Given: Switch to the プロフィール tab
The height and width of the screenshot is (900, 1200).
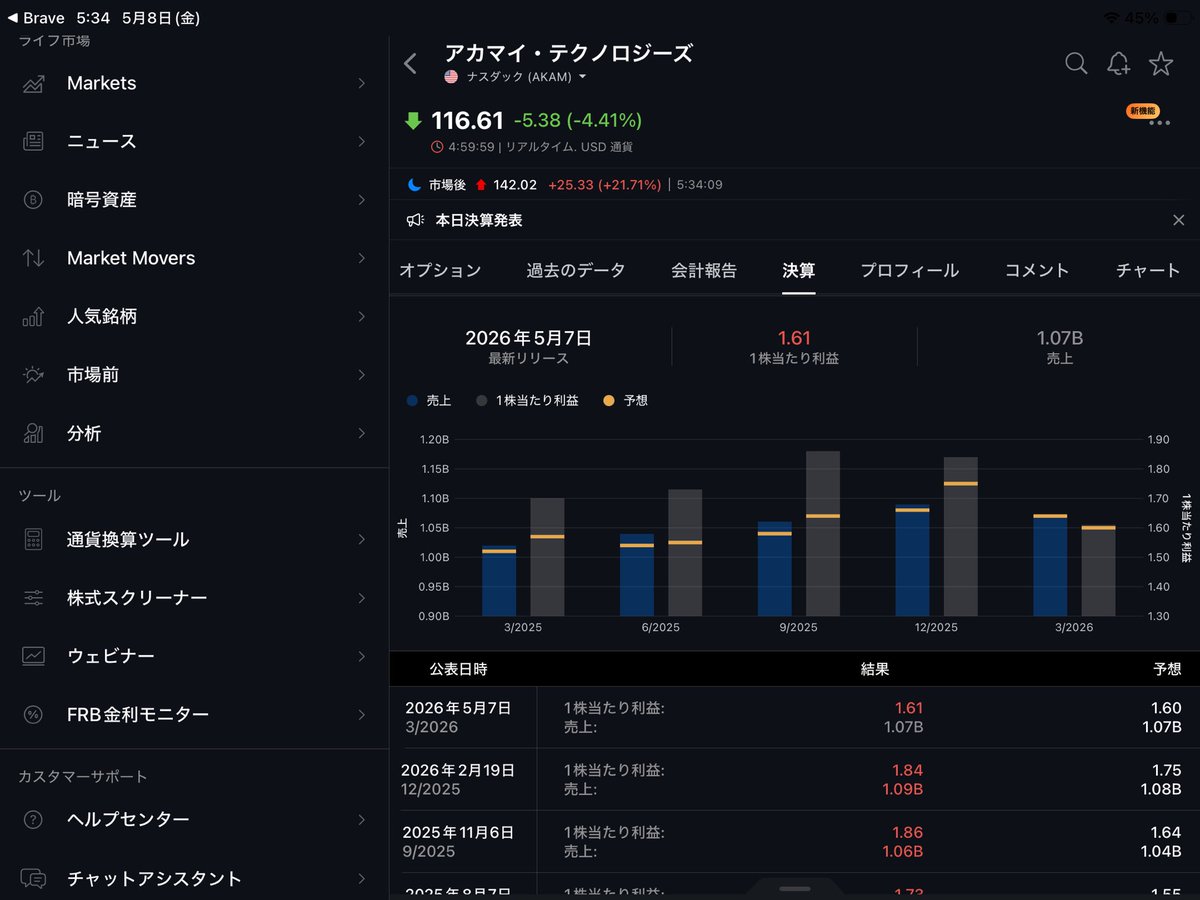Looking at the screenshot, I should (910, 270).
